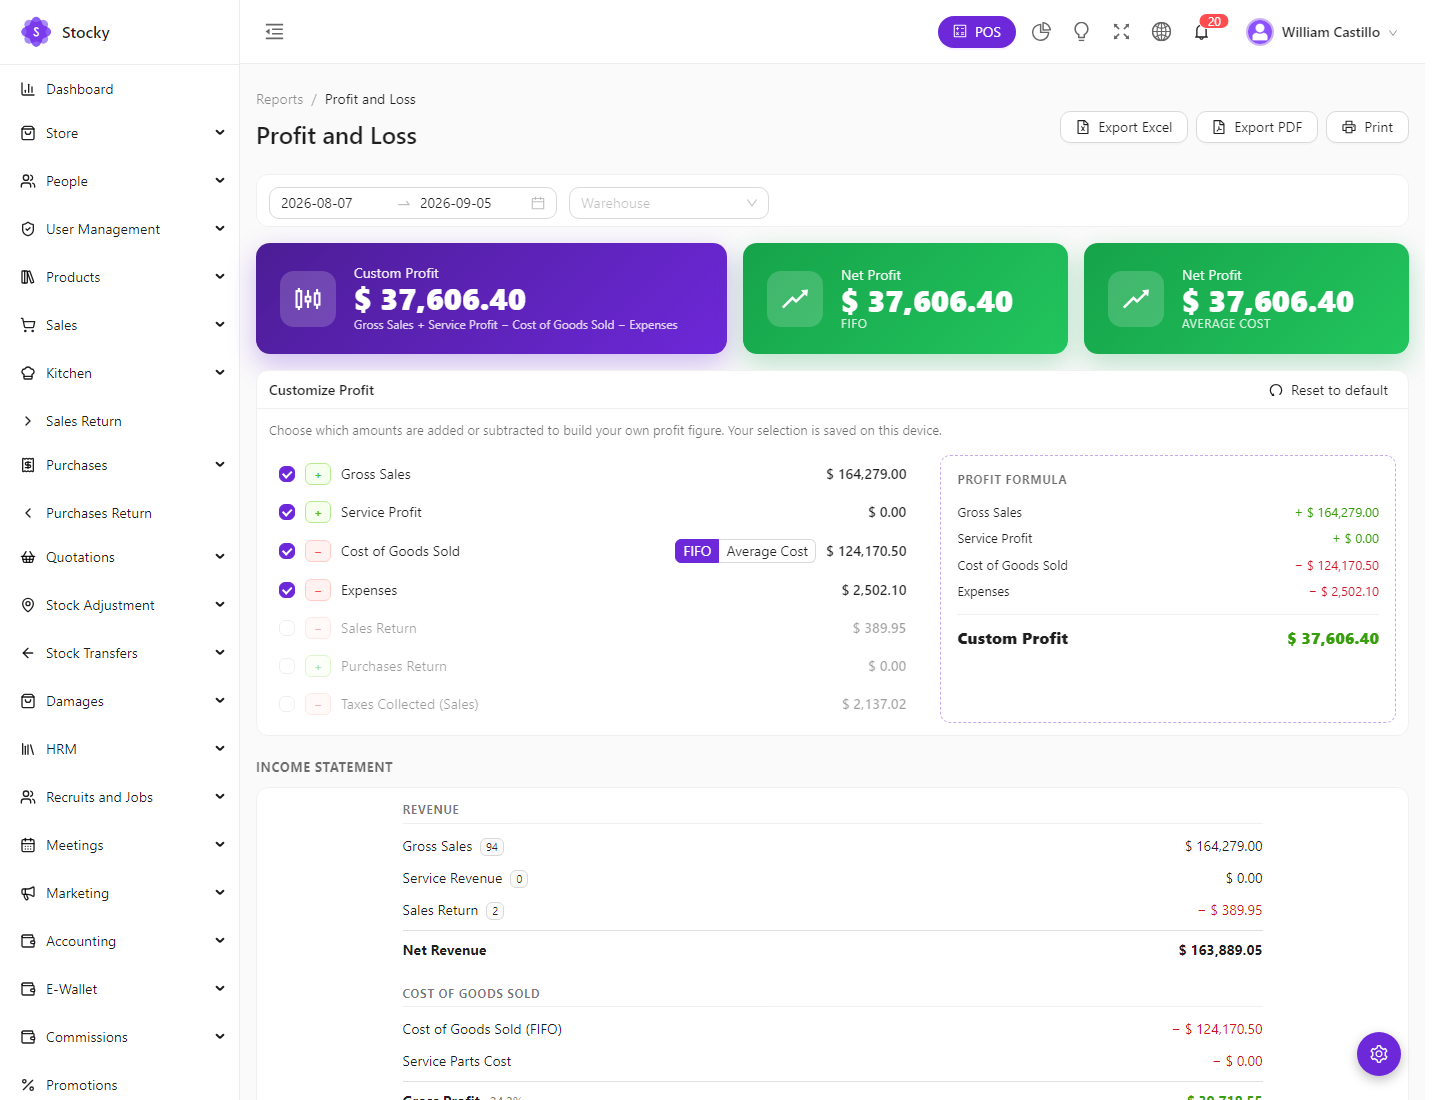Click the Stocky logo icon
Image resolution: width=1440 pixels, height=1100 pixels.
pos(36,32)
